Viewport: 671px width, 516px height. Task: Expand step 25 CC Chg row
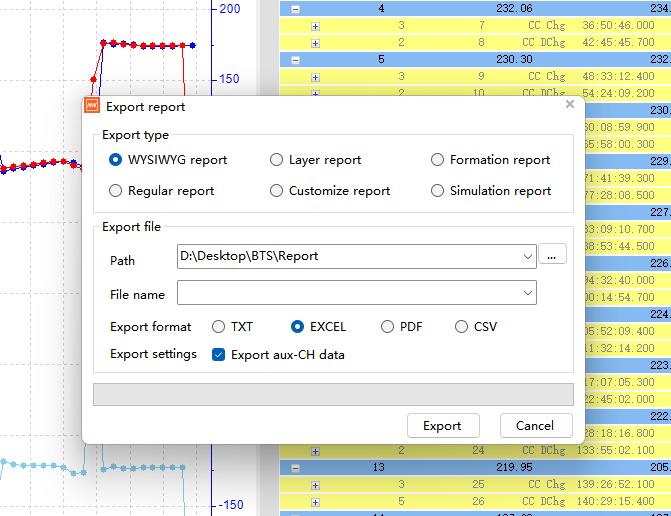[x=315, y=485]
